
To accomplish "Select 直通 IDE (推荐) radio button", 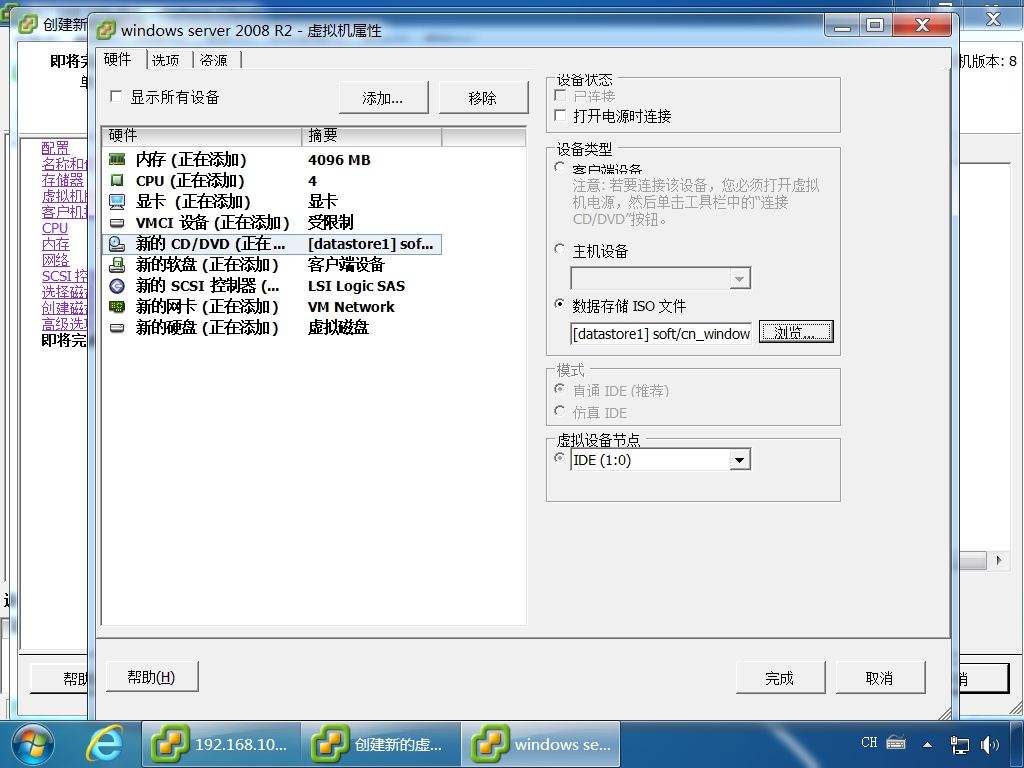I will [x=560, y=389].
